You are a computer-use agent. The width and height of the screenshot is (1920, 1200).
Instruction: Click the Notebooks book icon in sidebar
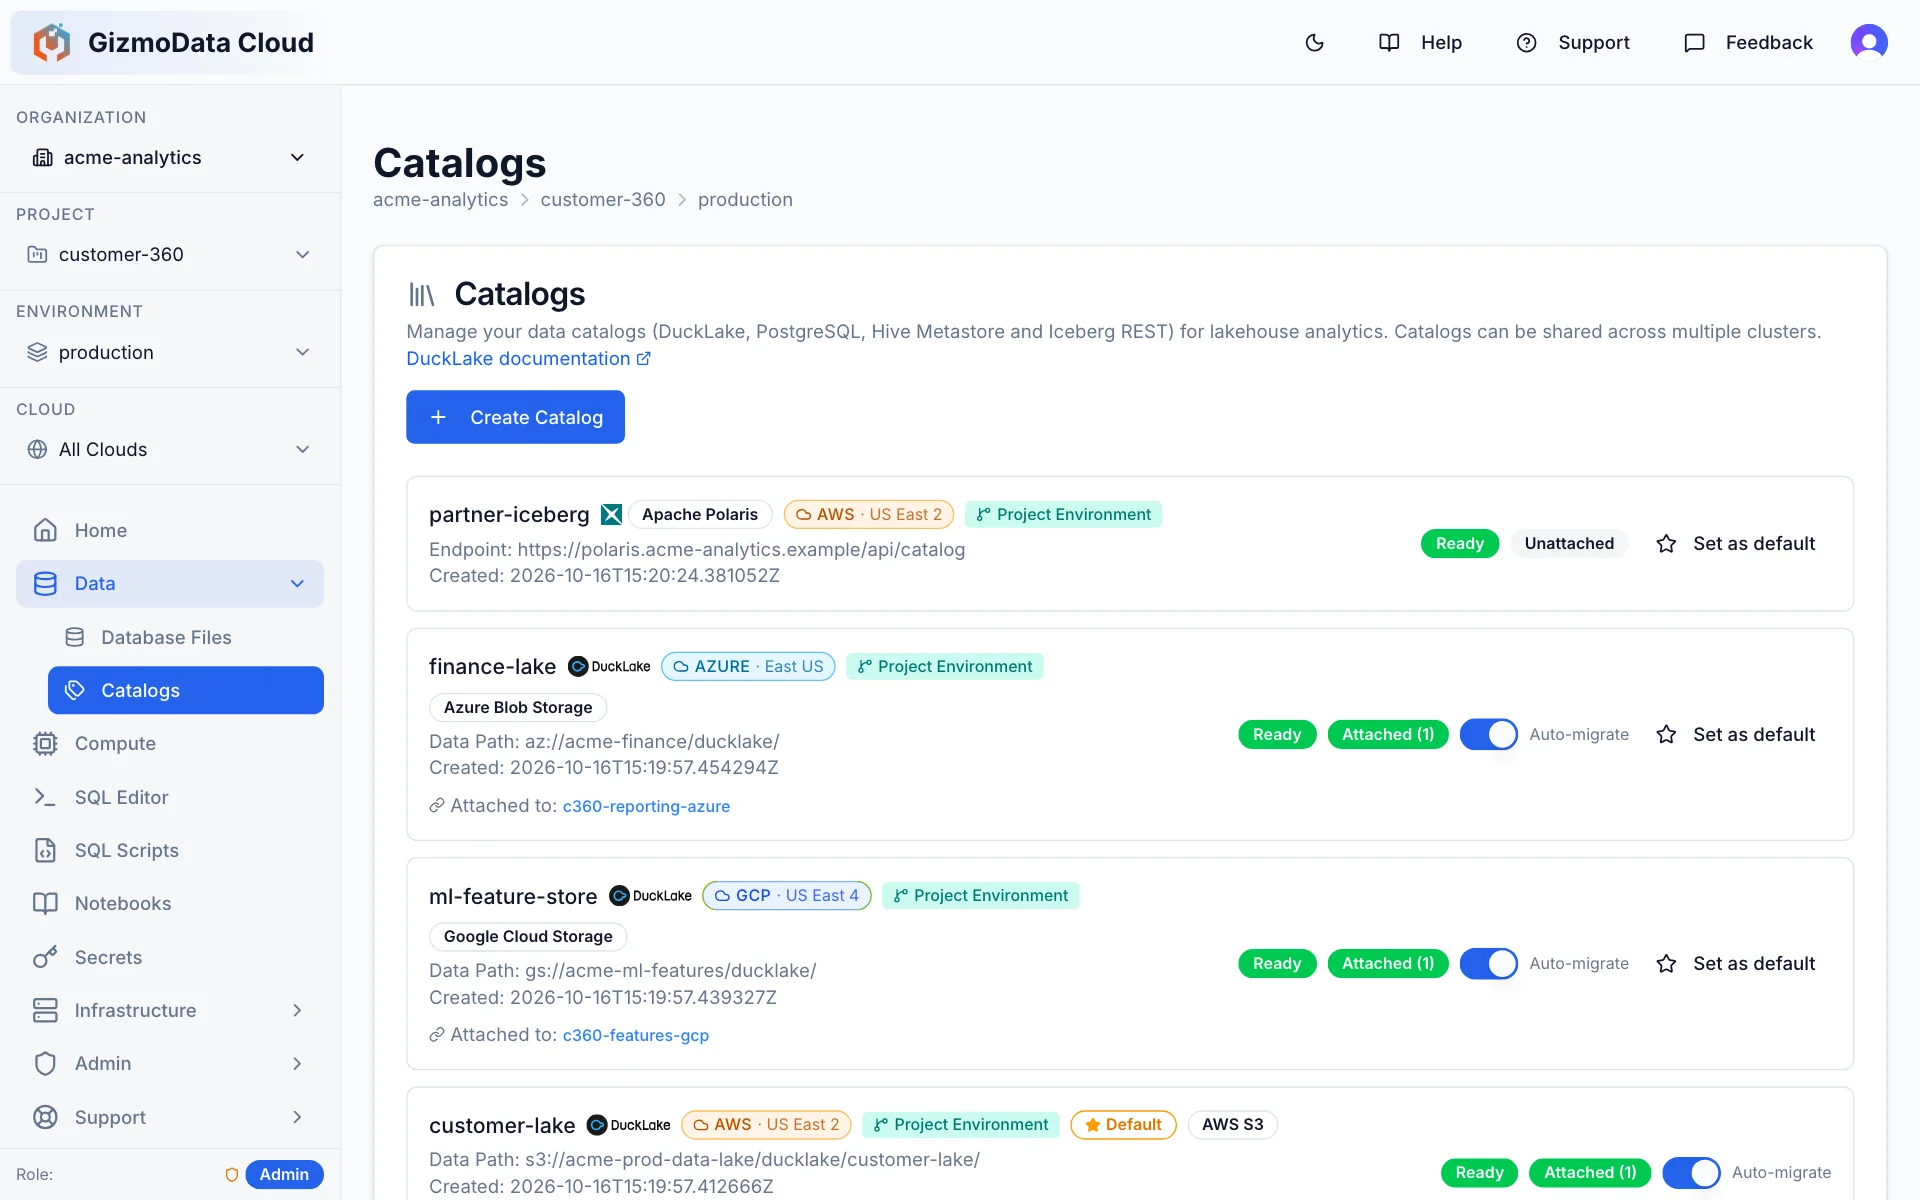click(45, 903)
